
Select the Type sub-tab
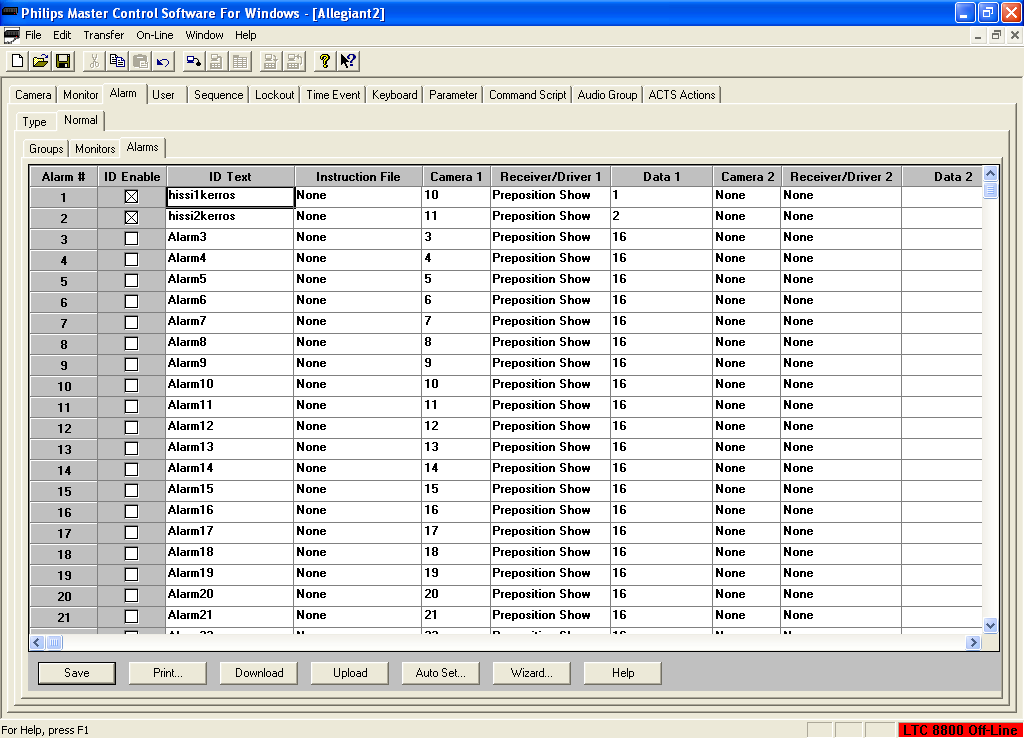click(x=35, y=122)
